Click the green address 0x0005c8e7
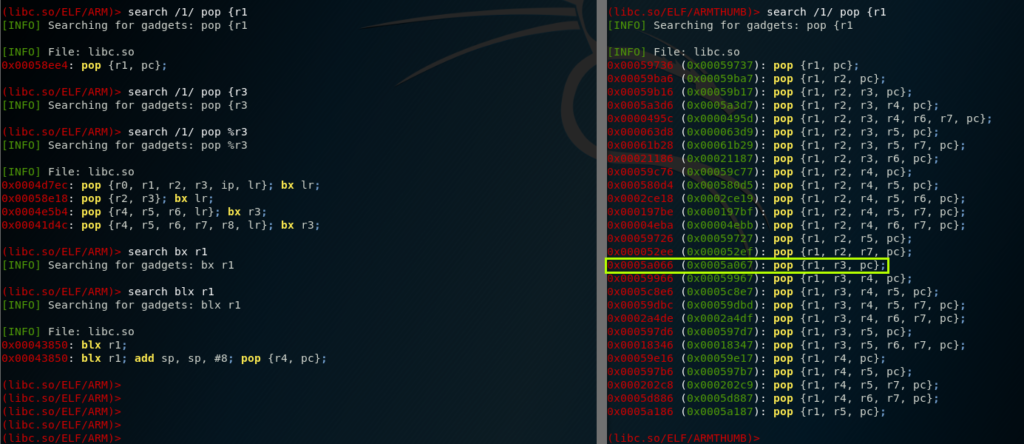 tap(720, 291)
